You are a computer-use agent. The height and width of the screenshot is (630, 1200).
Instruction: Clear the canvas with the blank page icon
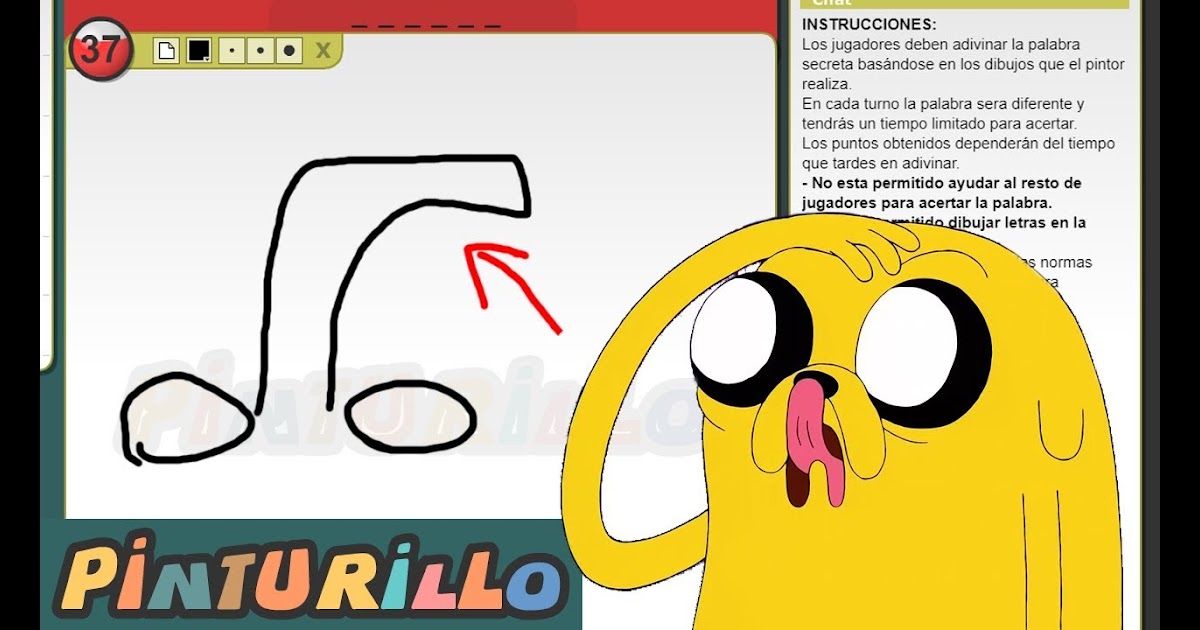coord(166,50)
